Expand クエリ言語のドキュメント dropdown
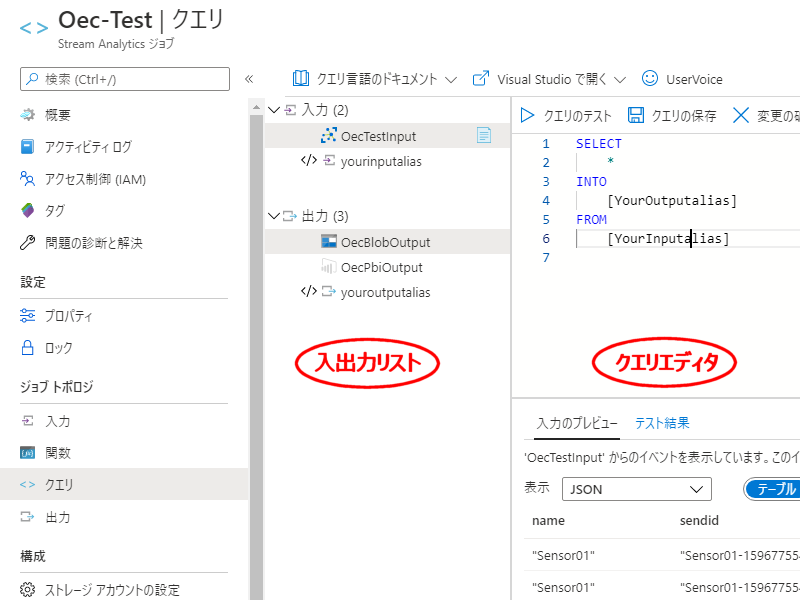800x600 pixels. pyautogui.click(x=375, y=79)
